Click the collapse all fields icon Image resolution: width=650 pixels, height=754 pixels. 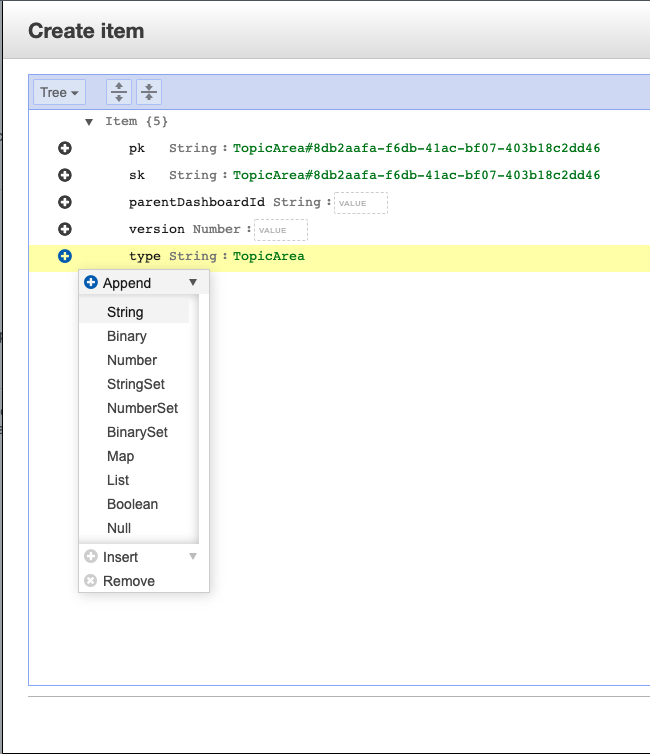pyautogui.click(x=149, y=92)
